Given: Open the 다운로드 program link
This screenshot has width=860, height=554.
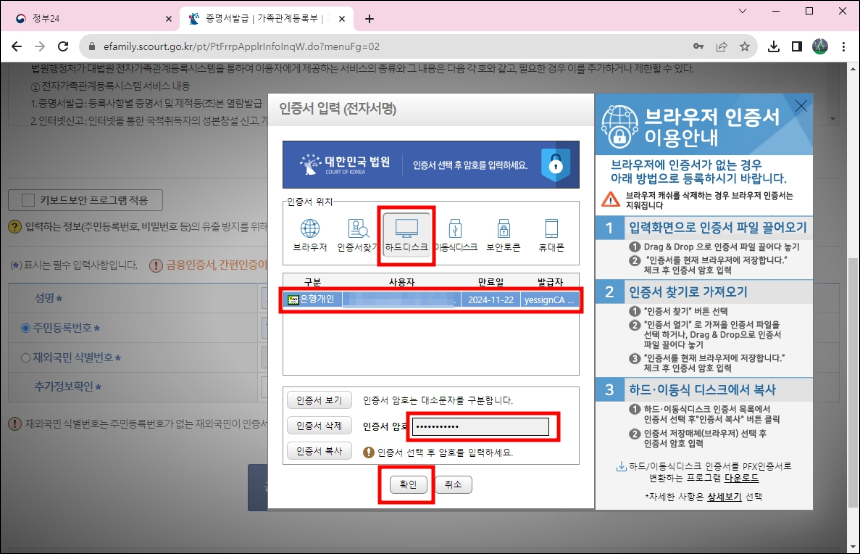Looking at the screenshot, I should 742,478.
